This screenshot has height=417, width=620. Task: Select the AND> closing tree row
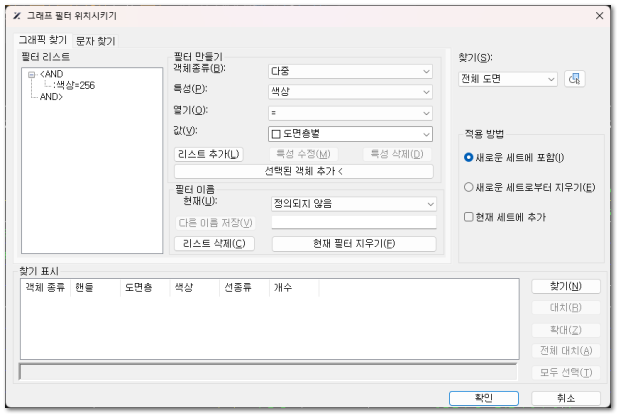[x=51, y=96]
